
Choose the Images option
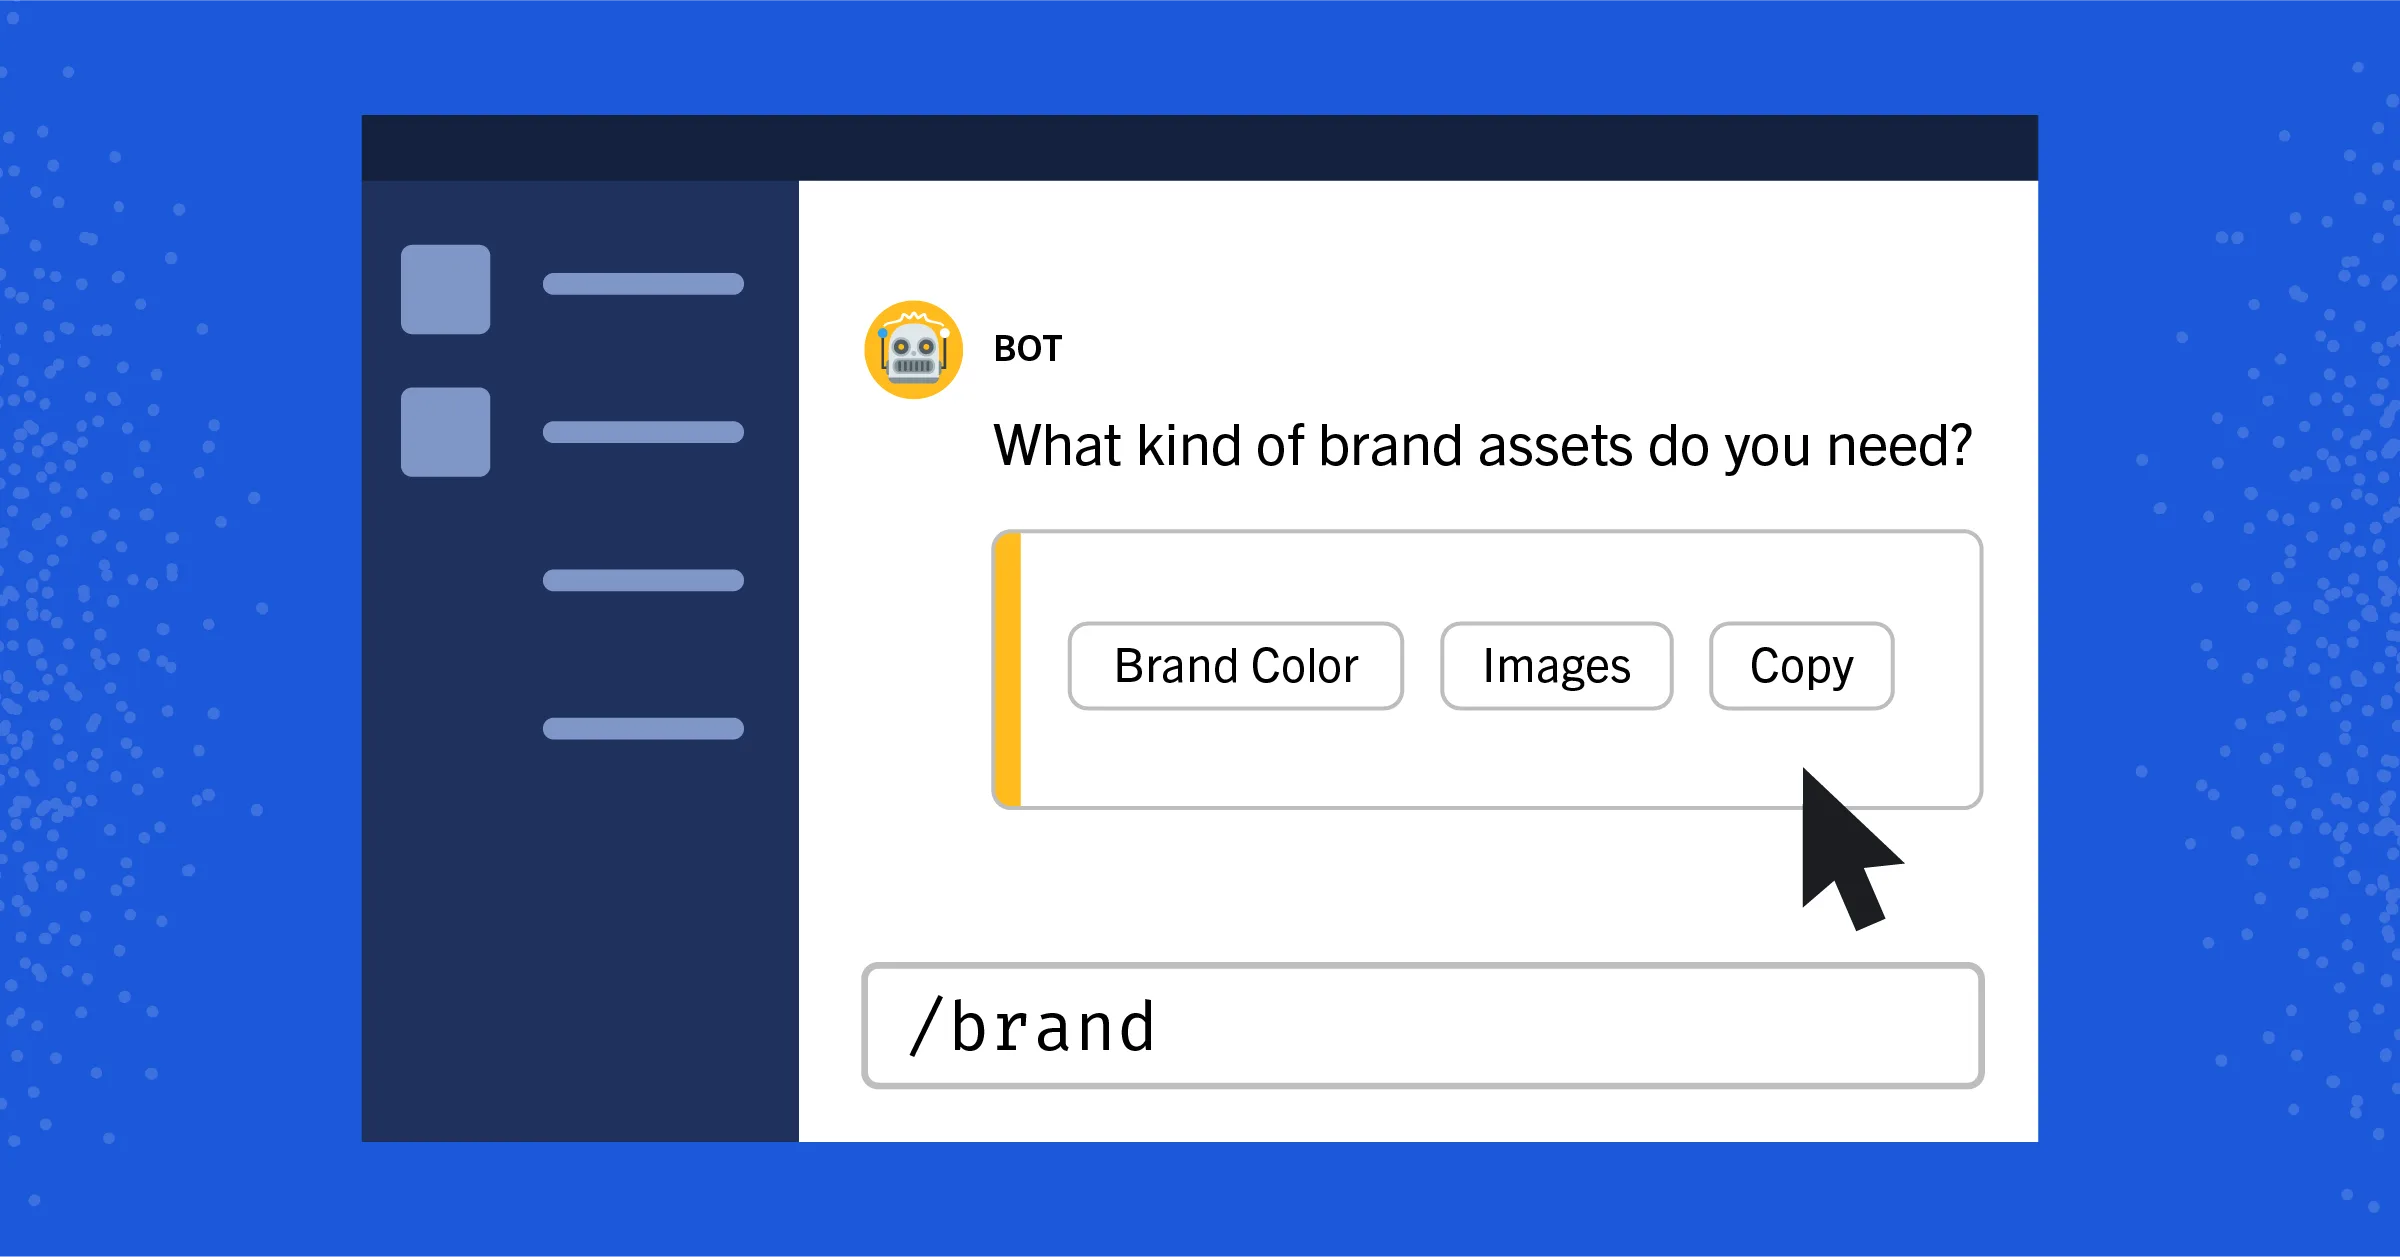click(1556, 666)
